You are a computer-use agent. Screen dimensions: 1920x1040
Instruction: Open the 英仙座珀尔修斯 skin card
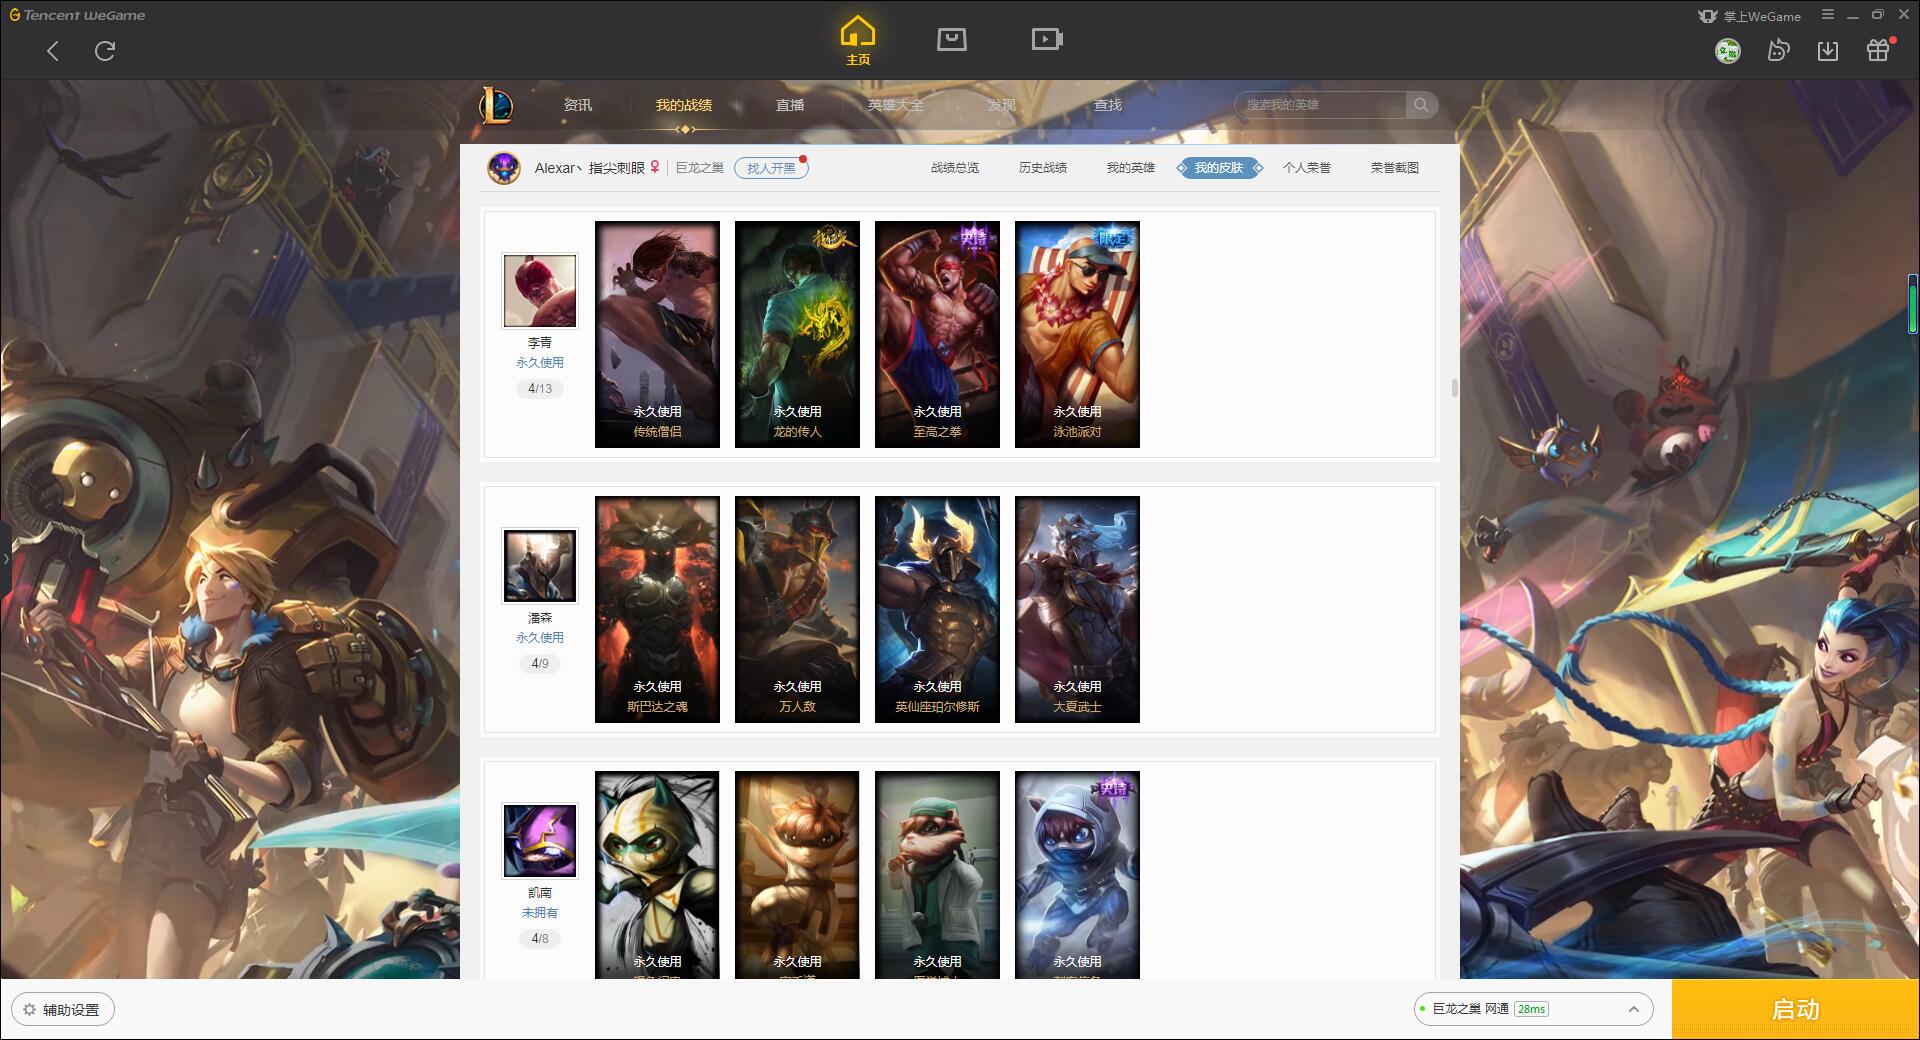point(937,609)
